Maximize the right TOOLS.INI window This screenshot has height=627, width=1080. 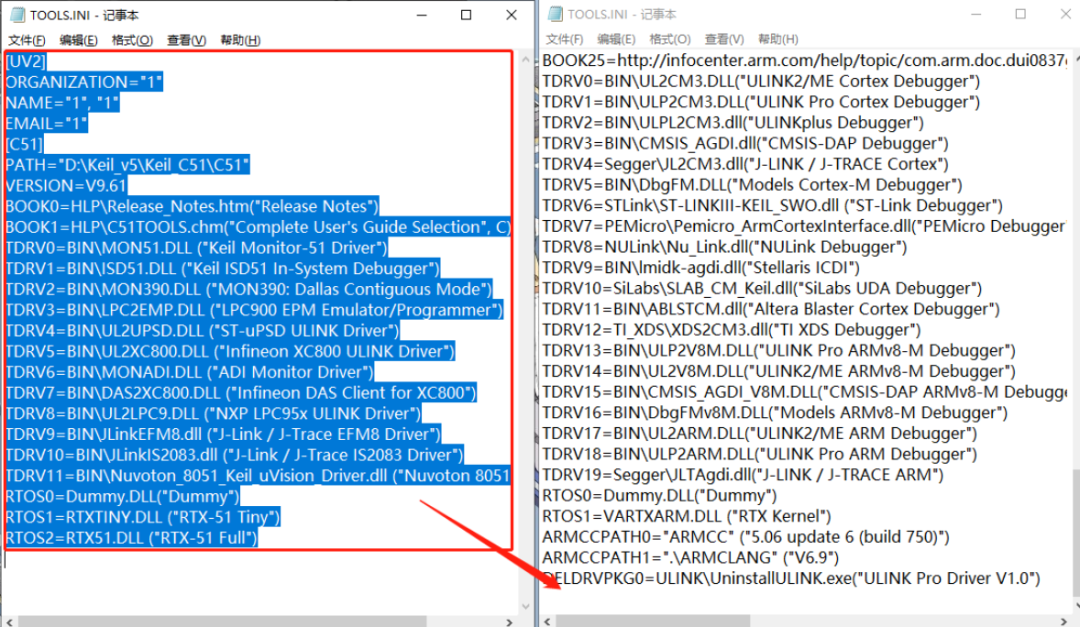click(x=1021, y=14)
